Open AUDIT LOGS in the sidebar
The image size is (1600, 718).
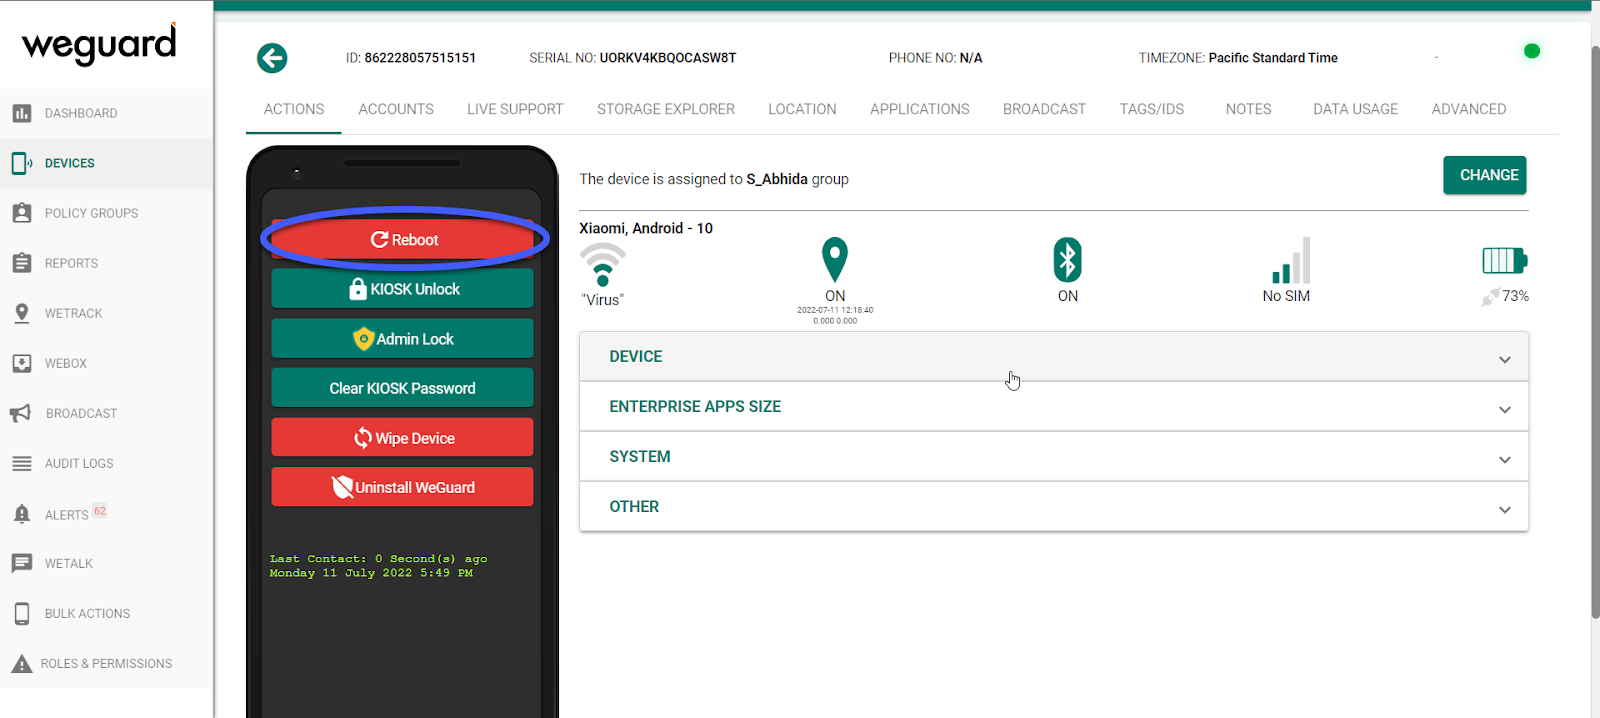click(106, 463)
